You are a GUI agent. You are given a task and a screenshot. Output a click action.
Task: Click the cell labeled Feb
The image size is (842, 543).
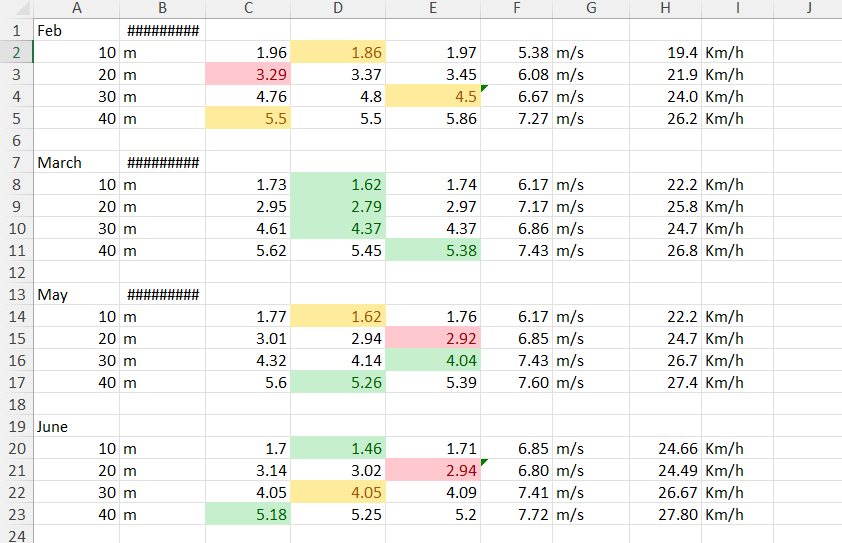[x=76, y=30]
